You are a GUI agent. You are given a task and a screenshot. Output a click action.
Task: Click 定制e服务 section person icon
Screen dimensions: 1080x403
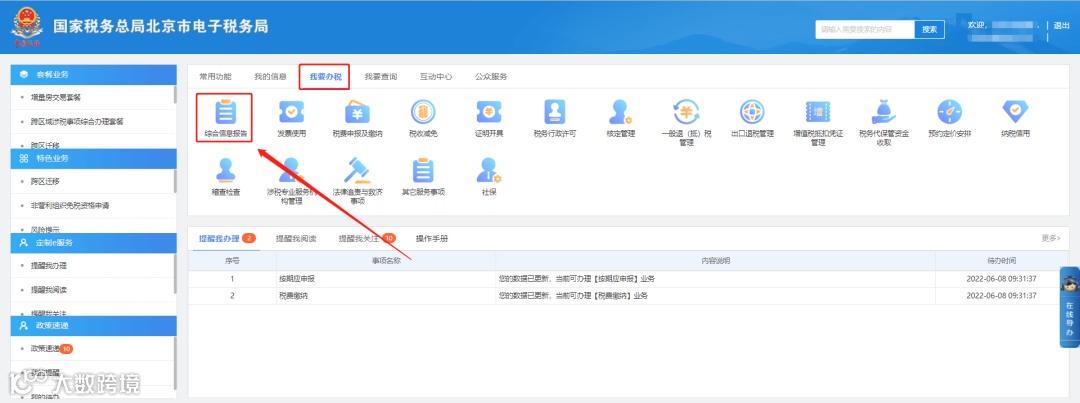point(23,242)
